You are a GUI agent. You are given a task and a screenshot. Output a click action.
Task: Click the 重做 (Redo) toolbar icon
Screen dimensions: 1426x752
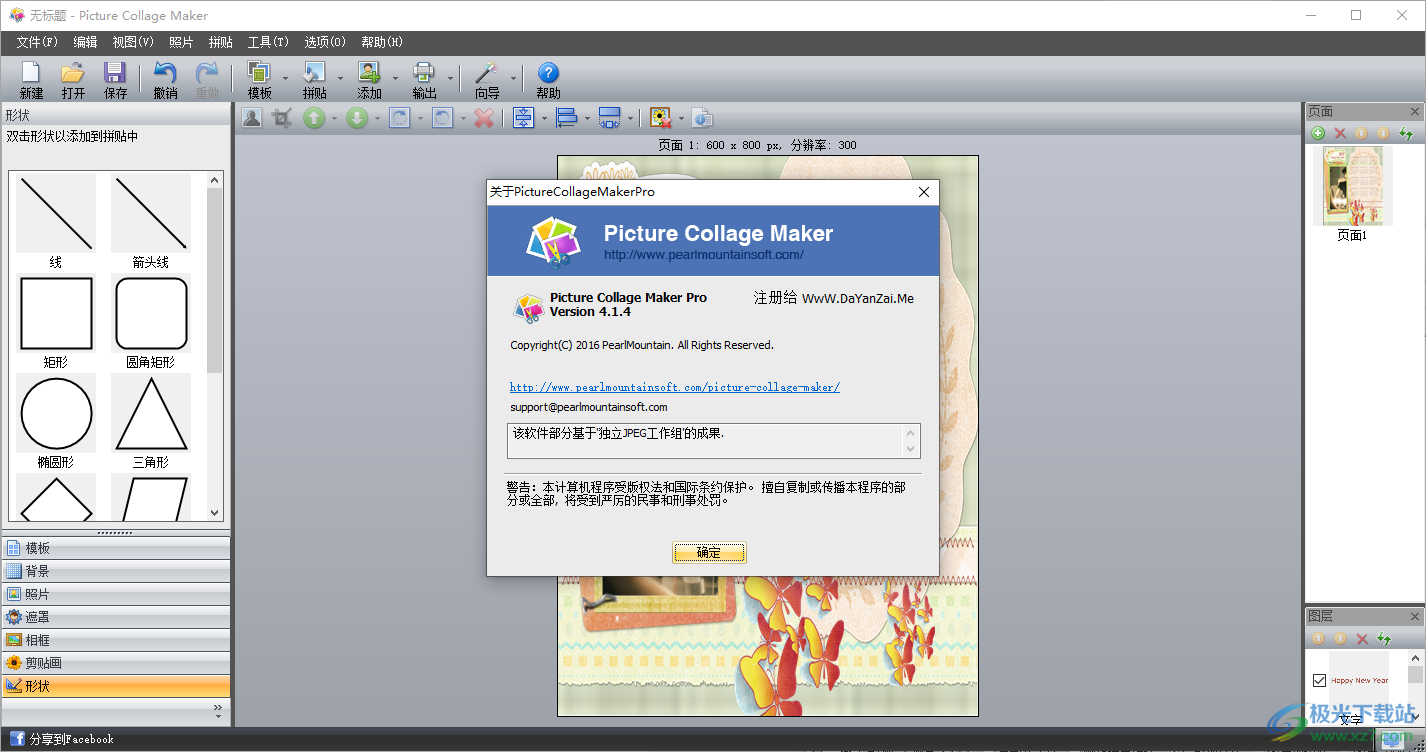click(x=207, y=73)
